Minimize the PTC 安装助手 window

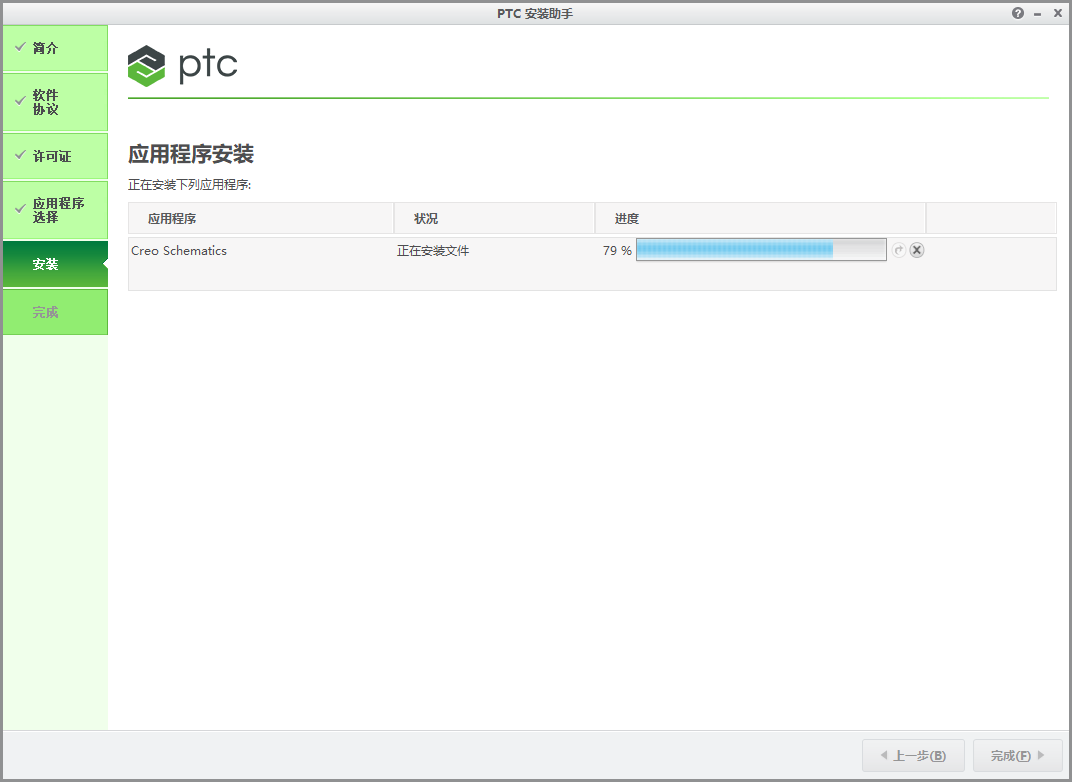click(x=1038, y=14)
